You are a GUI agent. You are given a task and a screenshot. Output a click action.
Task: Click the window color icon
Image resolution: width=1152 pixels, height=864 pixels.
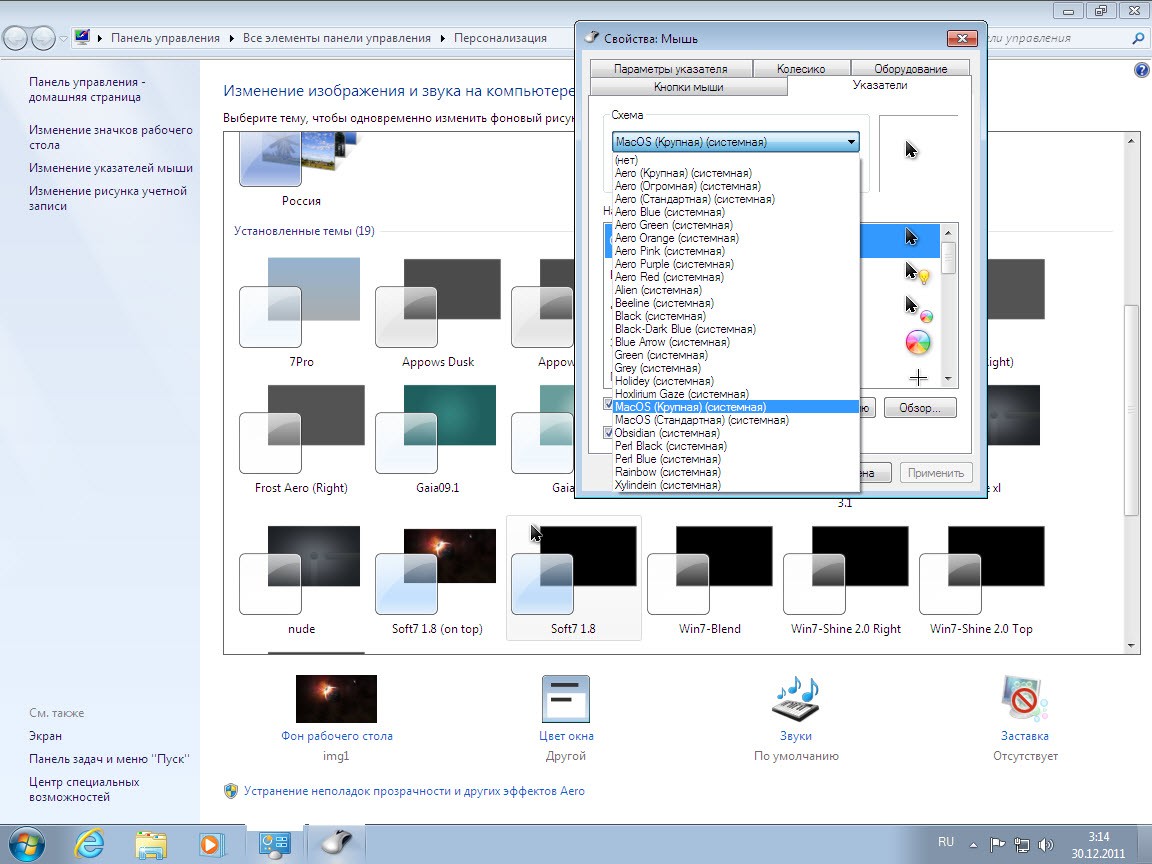click(x=566, y=699)
